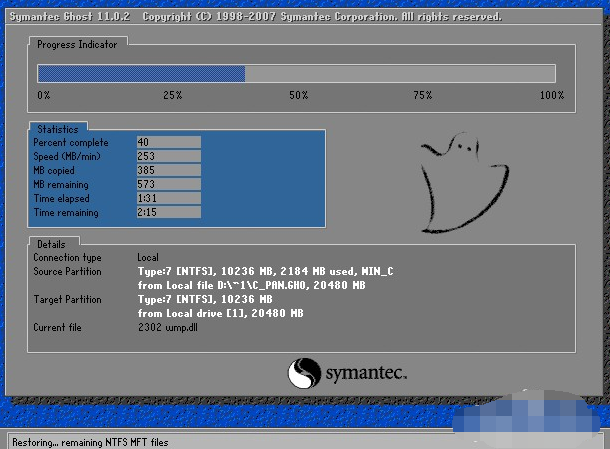The height and width of the screenshot is (449, 610).
Task: Click the Symantec wordmark text
Action: tap(365, 374)
